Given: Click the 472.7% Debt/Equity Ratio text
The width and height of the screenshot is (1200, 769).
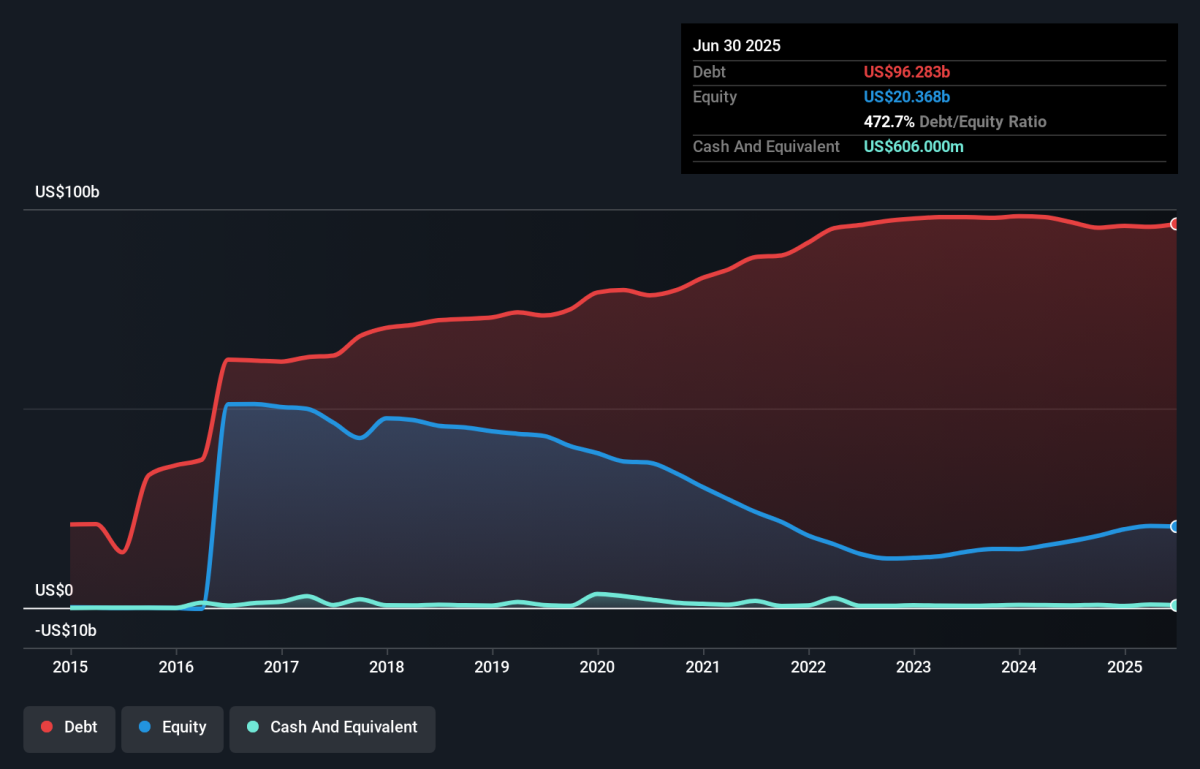Looking at the screenshot, I should tap(955, 122).
